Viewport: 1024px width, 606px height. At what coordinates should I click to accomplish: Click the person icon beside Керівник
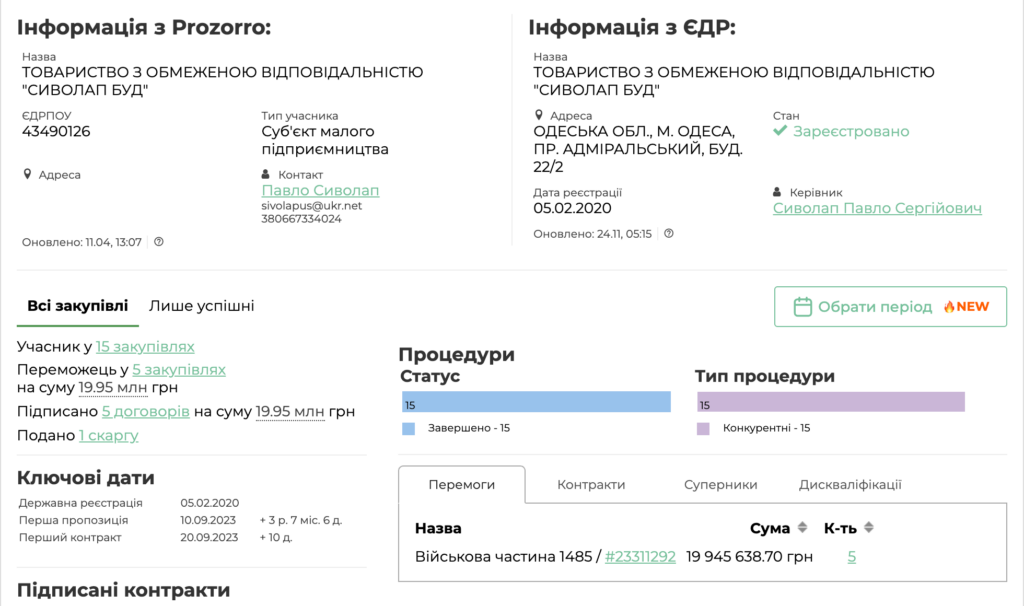pyautogui.click(x=778, y=192)
